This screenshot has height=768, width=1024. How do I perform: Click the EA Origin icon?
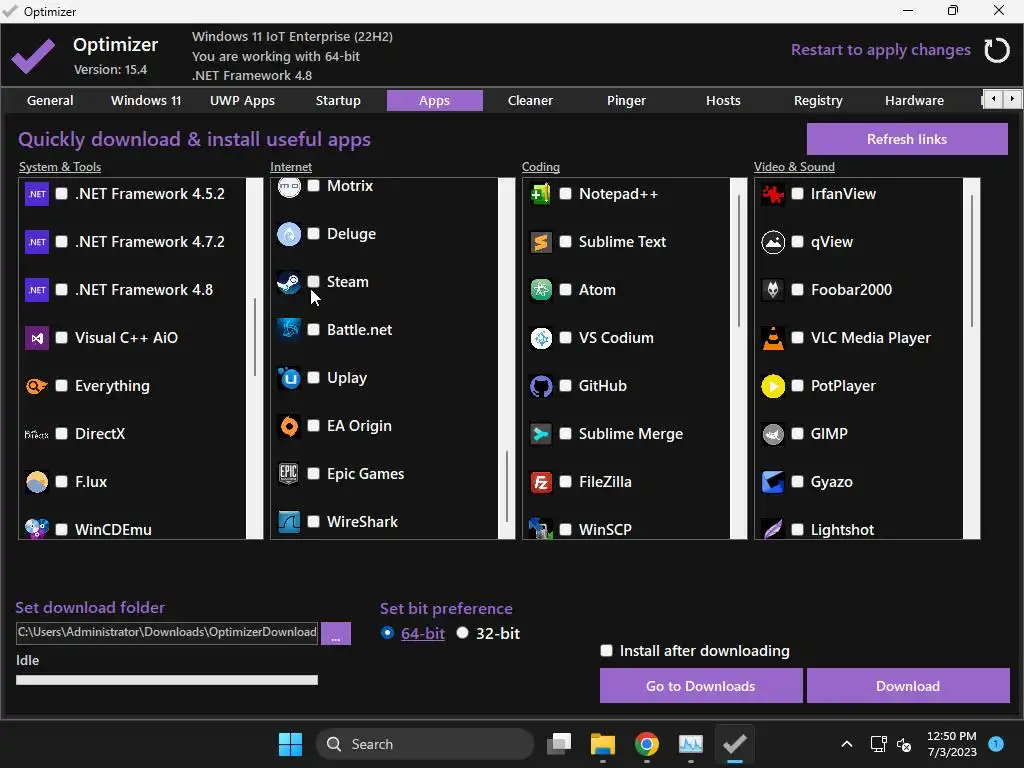click(289, 426)
